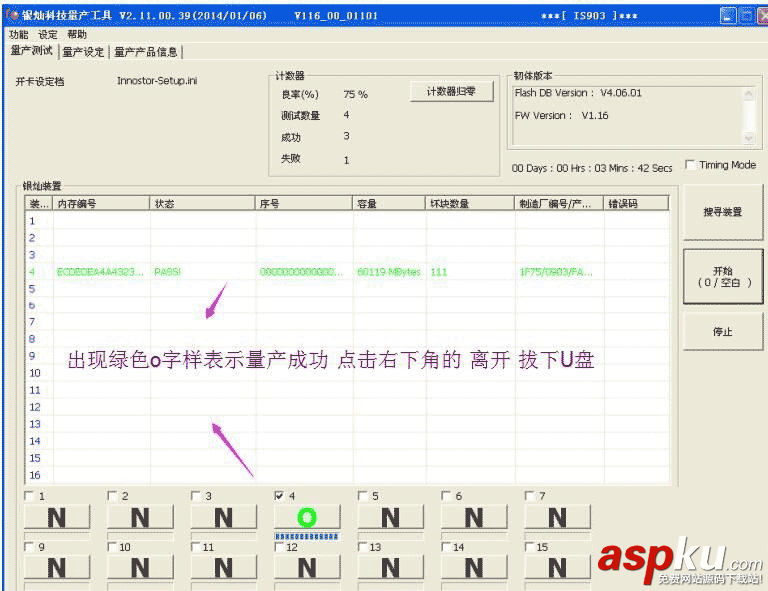Screen dimensions: 768x591
Task: Check the port 2 checkbox
Action: click(112, 496)
